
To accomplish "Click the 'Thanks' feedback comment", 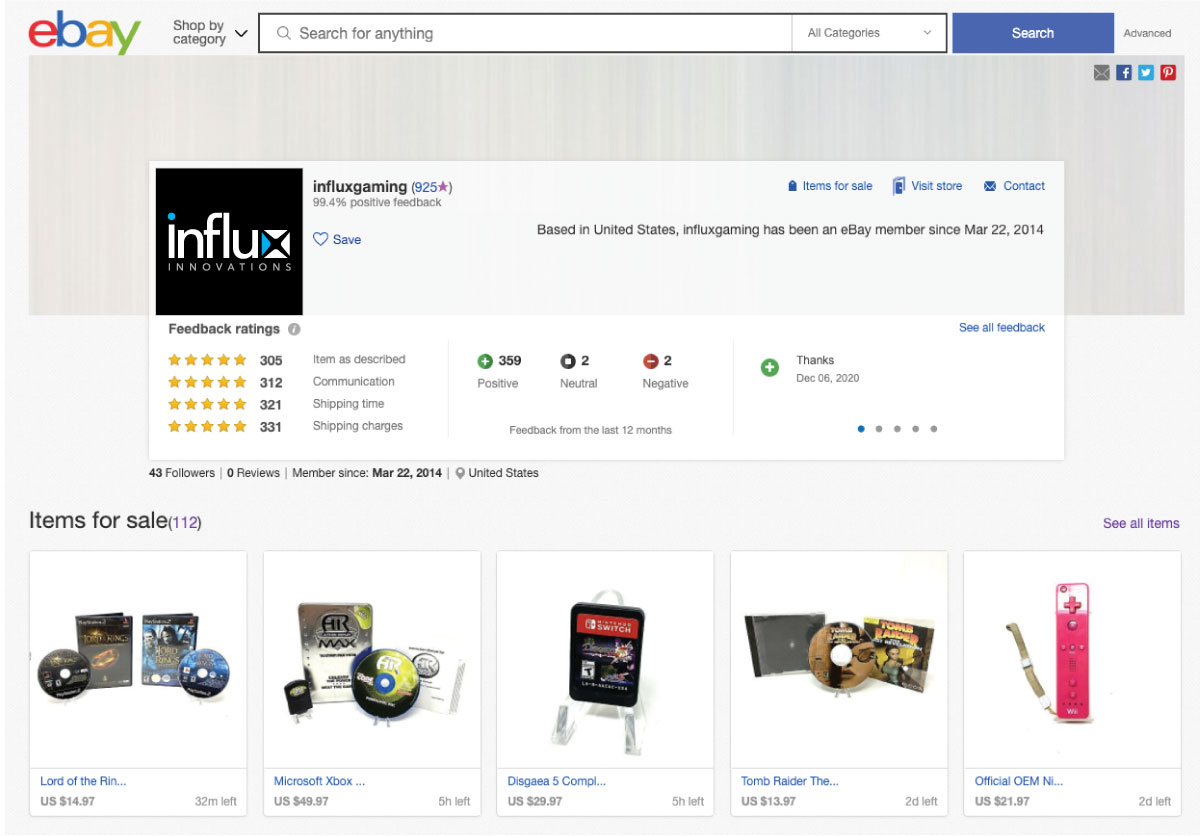I will pyautogui.click(x=815, y=360).
